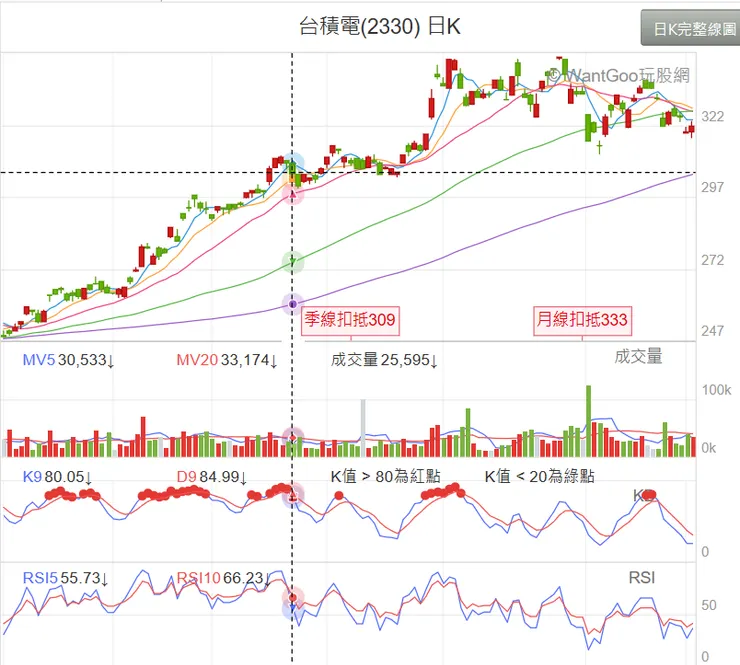Open the 日K完整線圖 full chart button

pyautogui.click(x=691, y=28)
